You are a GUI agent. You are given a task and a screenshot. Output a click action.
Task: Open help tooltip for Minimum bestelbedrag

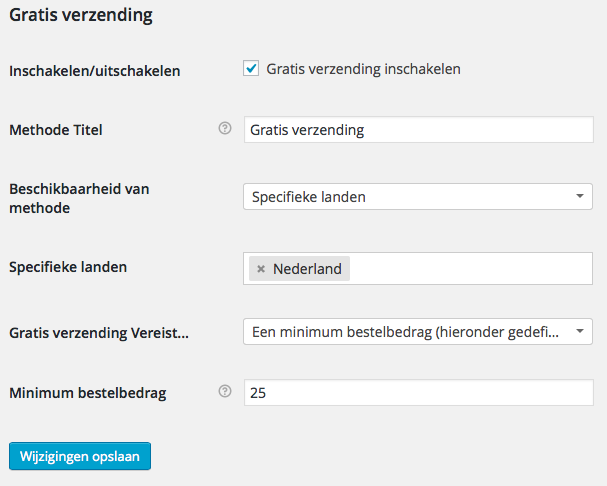pyautogui.click(x=225, y=392)
